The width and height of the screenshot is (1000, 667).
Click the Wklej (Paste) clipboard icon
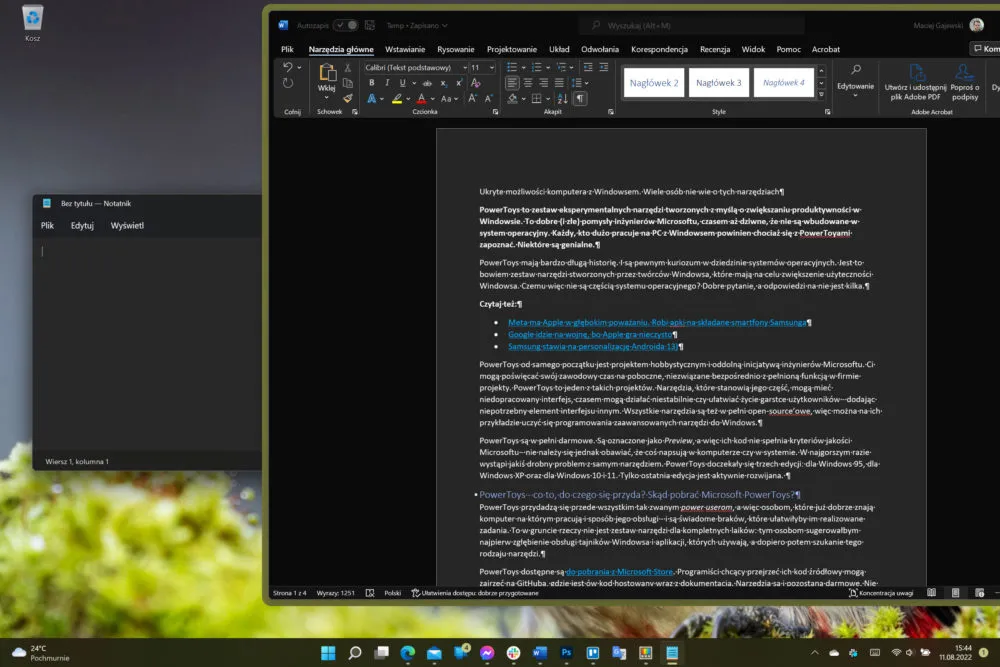327,73
